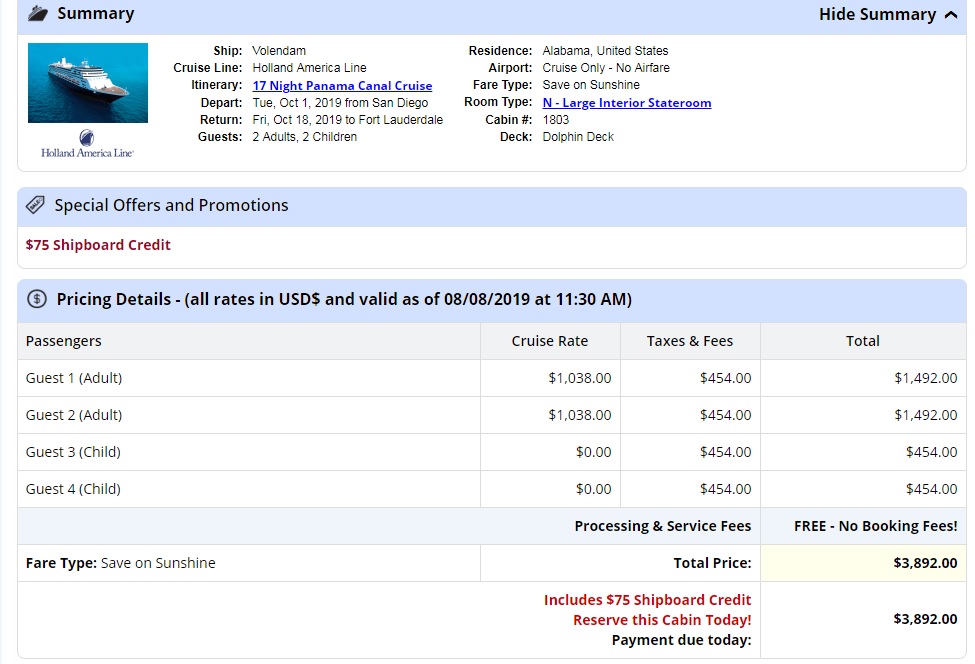This screenshot has height=664, width=975.
Task: Click FREE - No Booking Fees! text
Action: tap(876, 526)
